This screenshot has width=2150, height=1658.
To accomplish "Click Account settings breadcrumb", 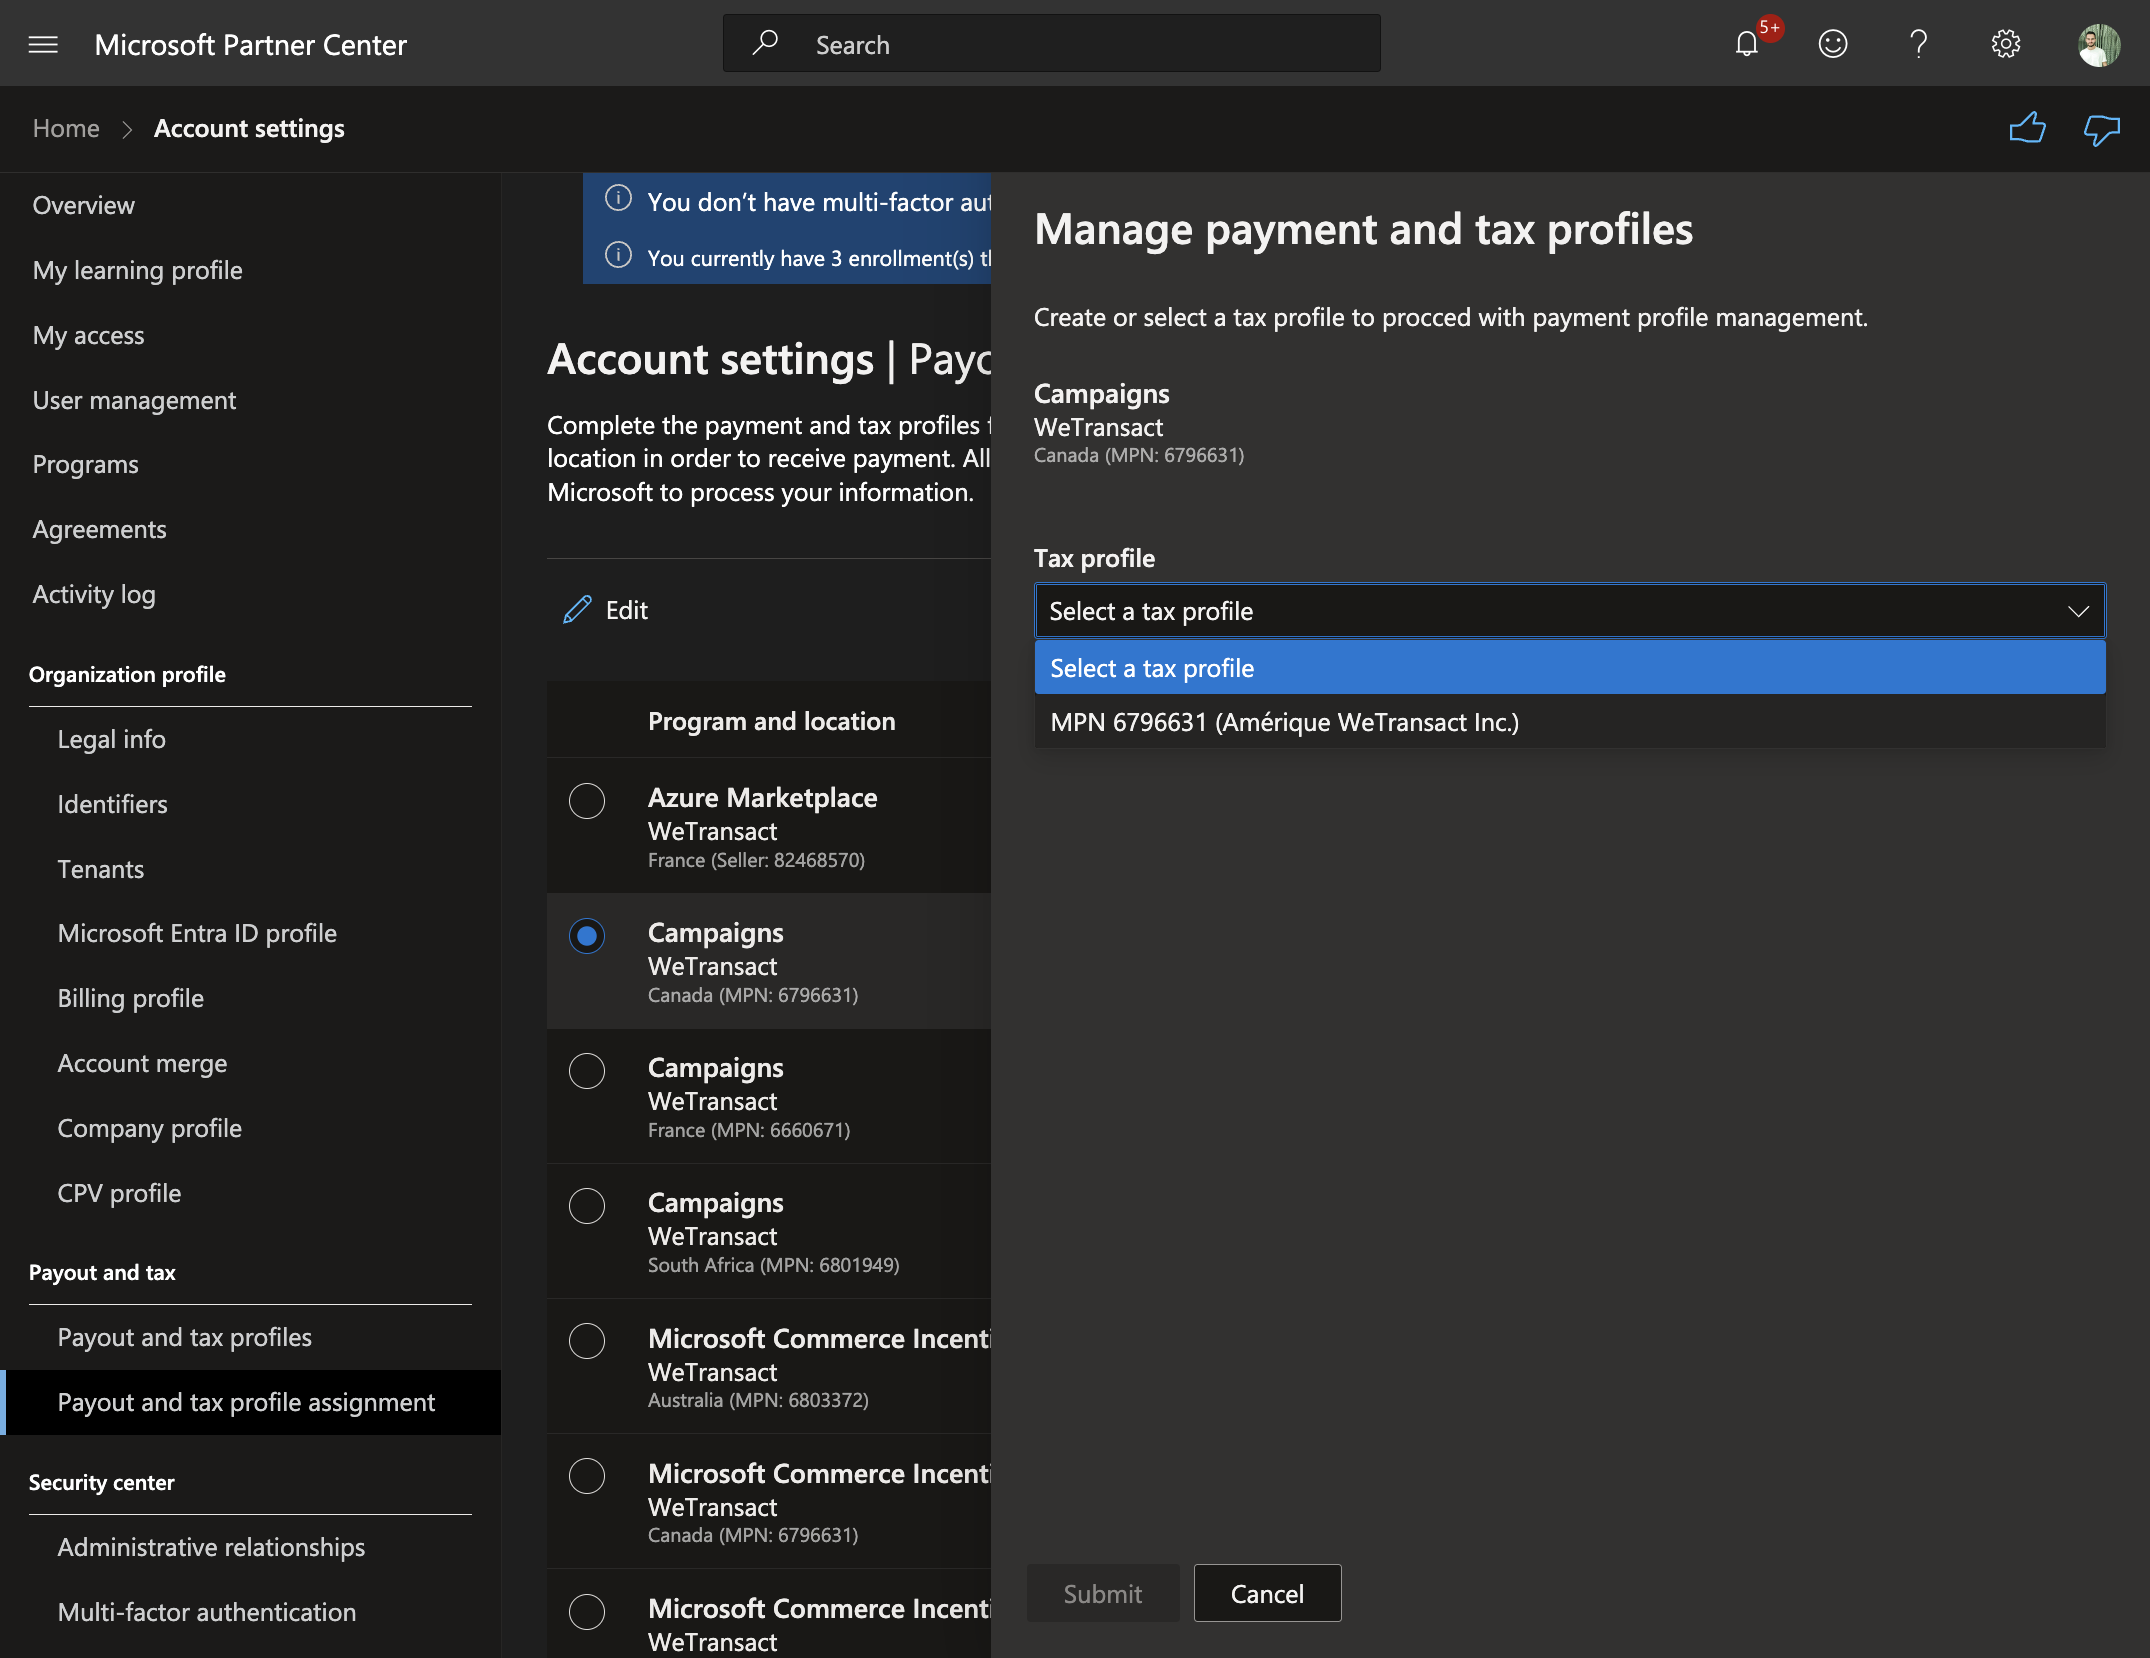I will tap(249, 128).
